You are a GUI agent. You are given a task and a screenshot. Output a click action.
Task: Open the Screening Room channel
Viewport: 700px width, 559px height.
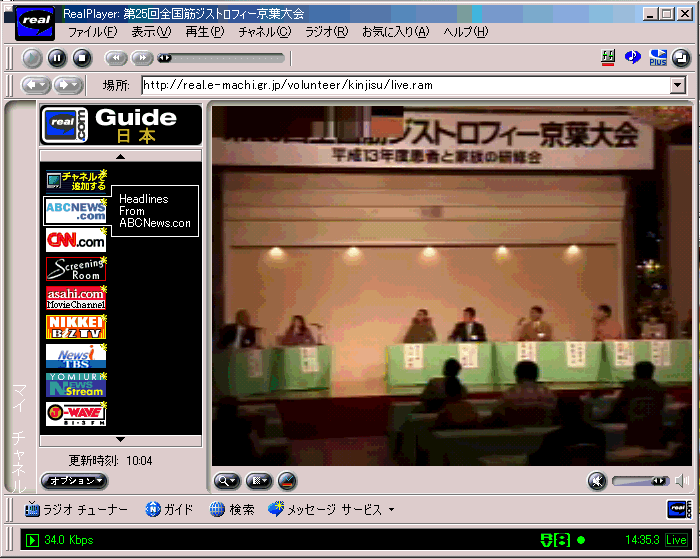click(x=75, y=269)
